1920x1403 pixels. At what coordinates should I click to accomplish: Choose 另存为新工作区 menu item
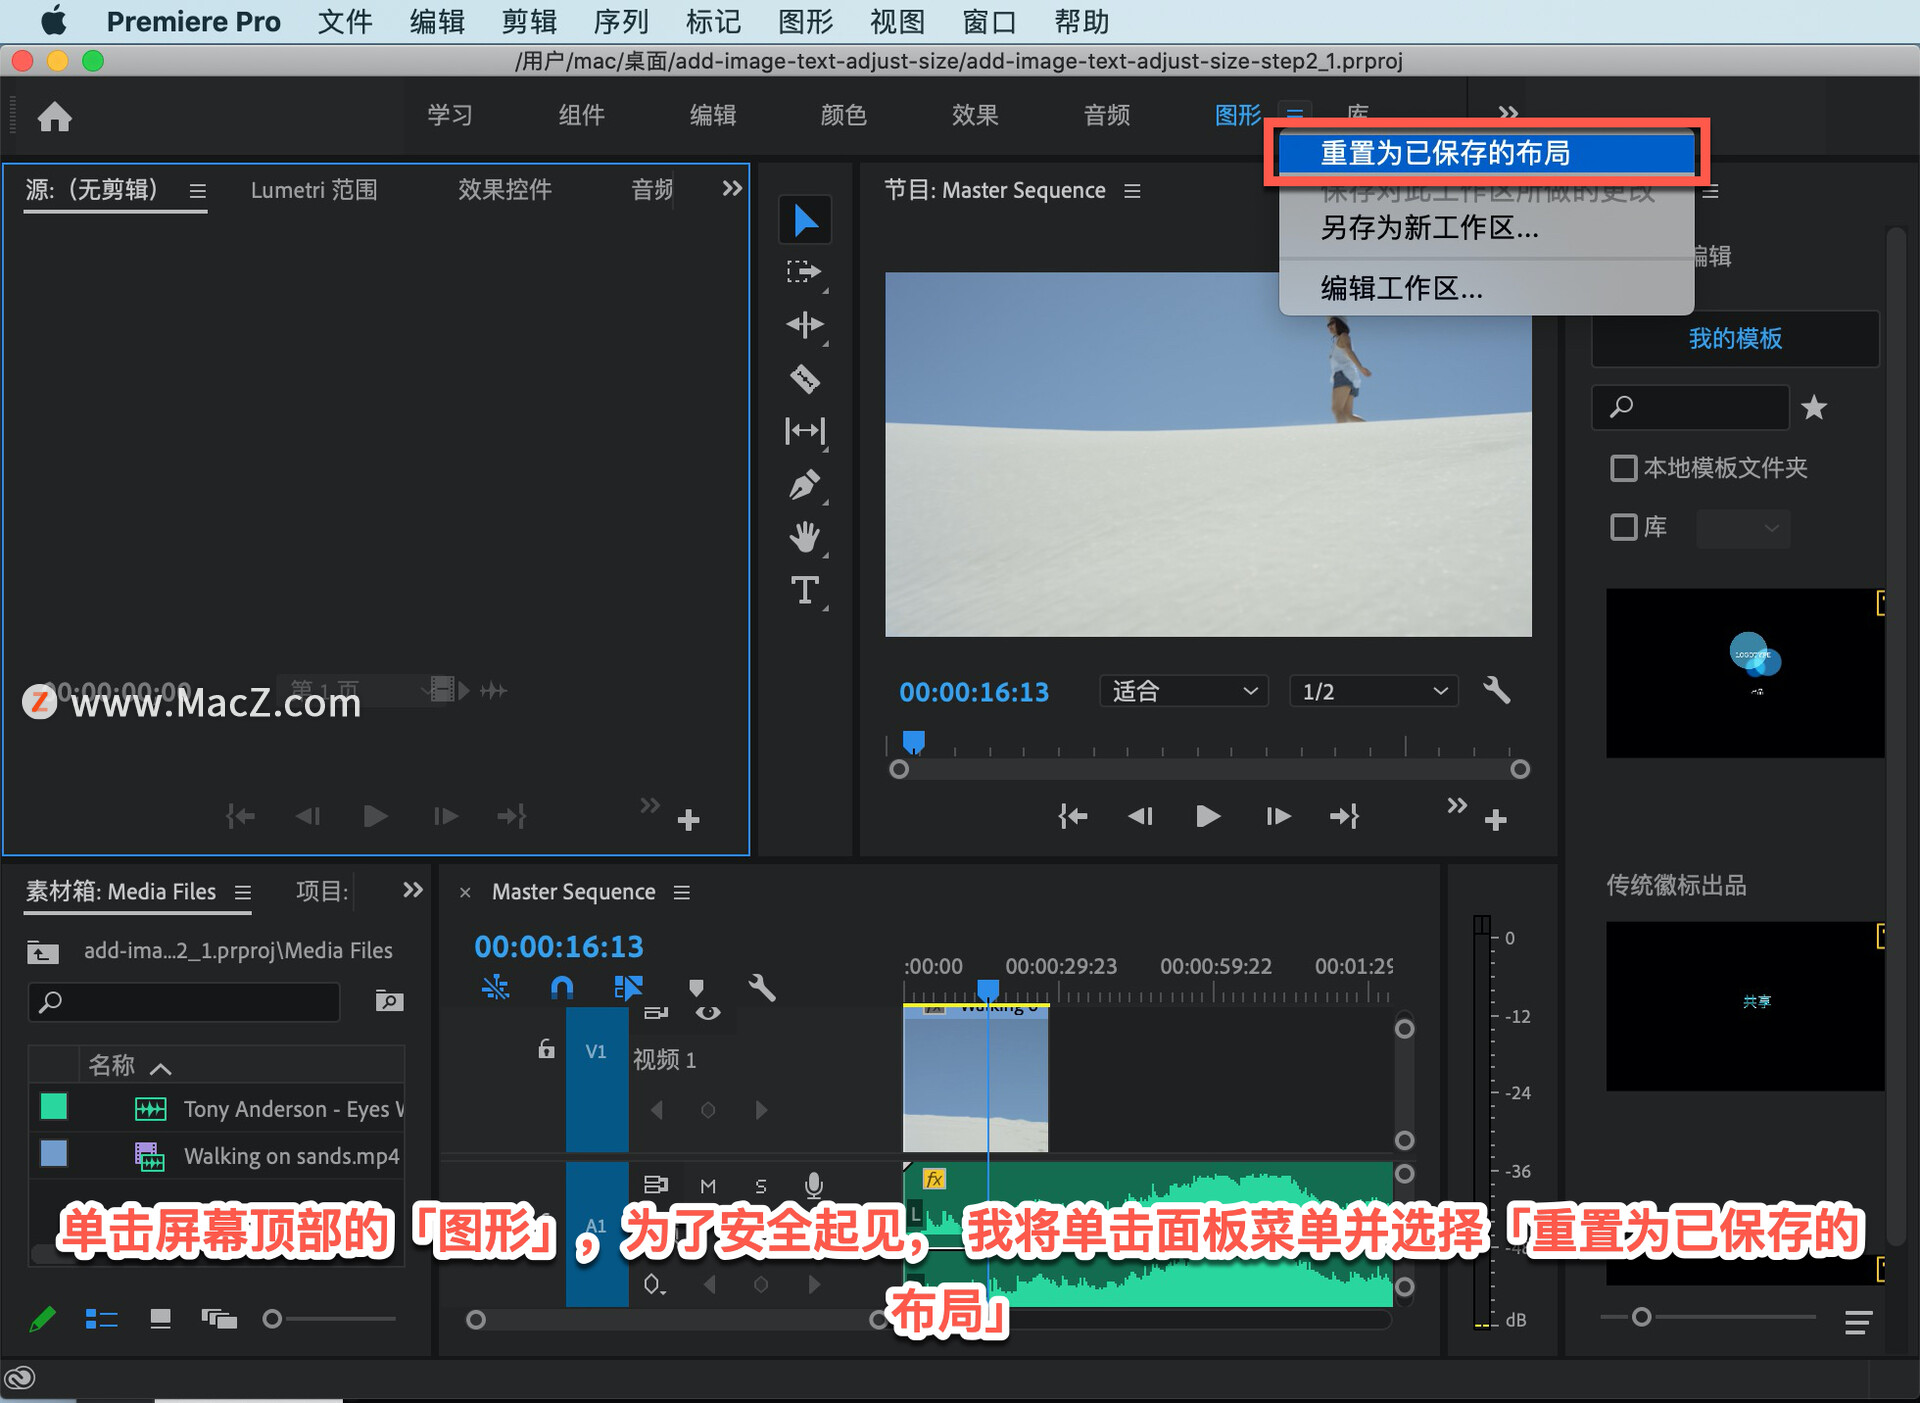pos(1486,228)
